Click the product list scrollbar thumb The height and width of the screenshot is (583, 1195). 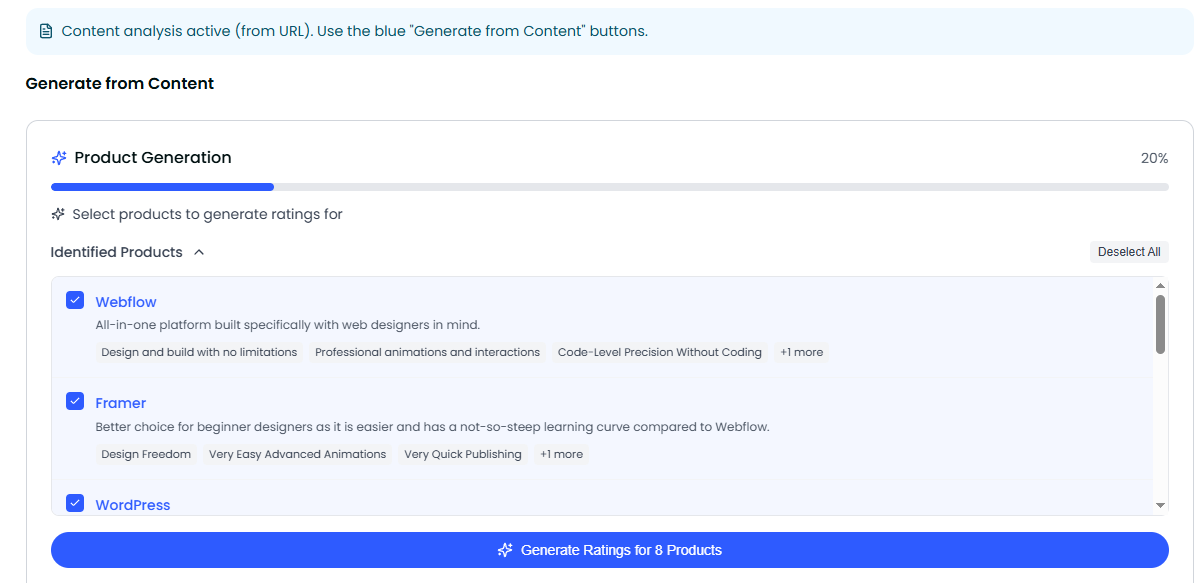(x=1160, y=323)
